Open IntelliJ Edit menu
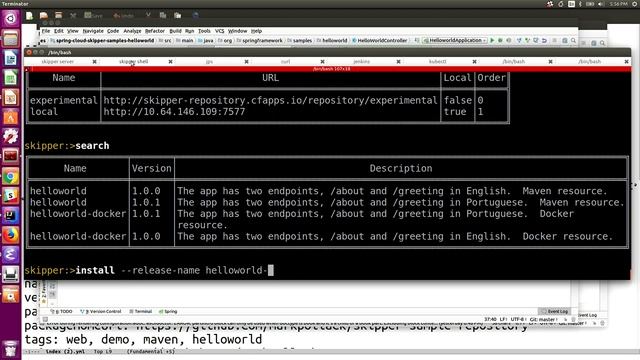The image size is (640, 360). [59, 31]
